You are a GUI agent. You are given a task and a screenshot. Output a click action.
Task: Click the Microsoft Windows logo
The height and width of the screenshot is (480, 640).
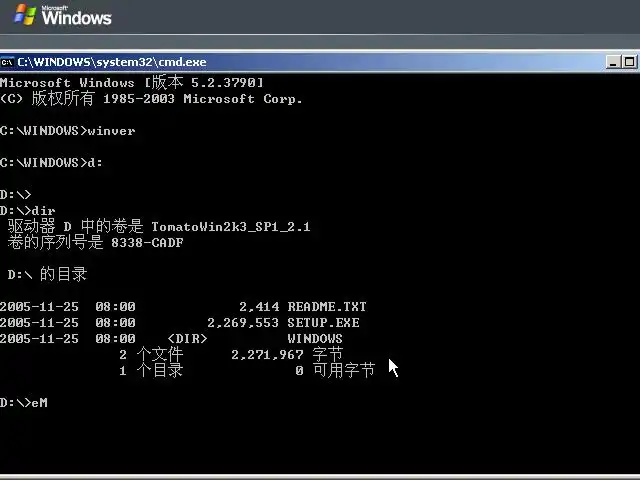pyautogui.click(x=62, y=16)
